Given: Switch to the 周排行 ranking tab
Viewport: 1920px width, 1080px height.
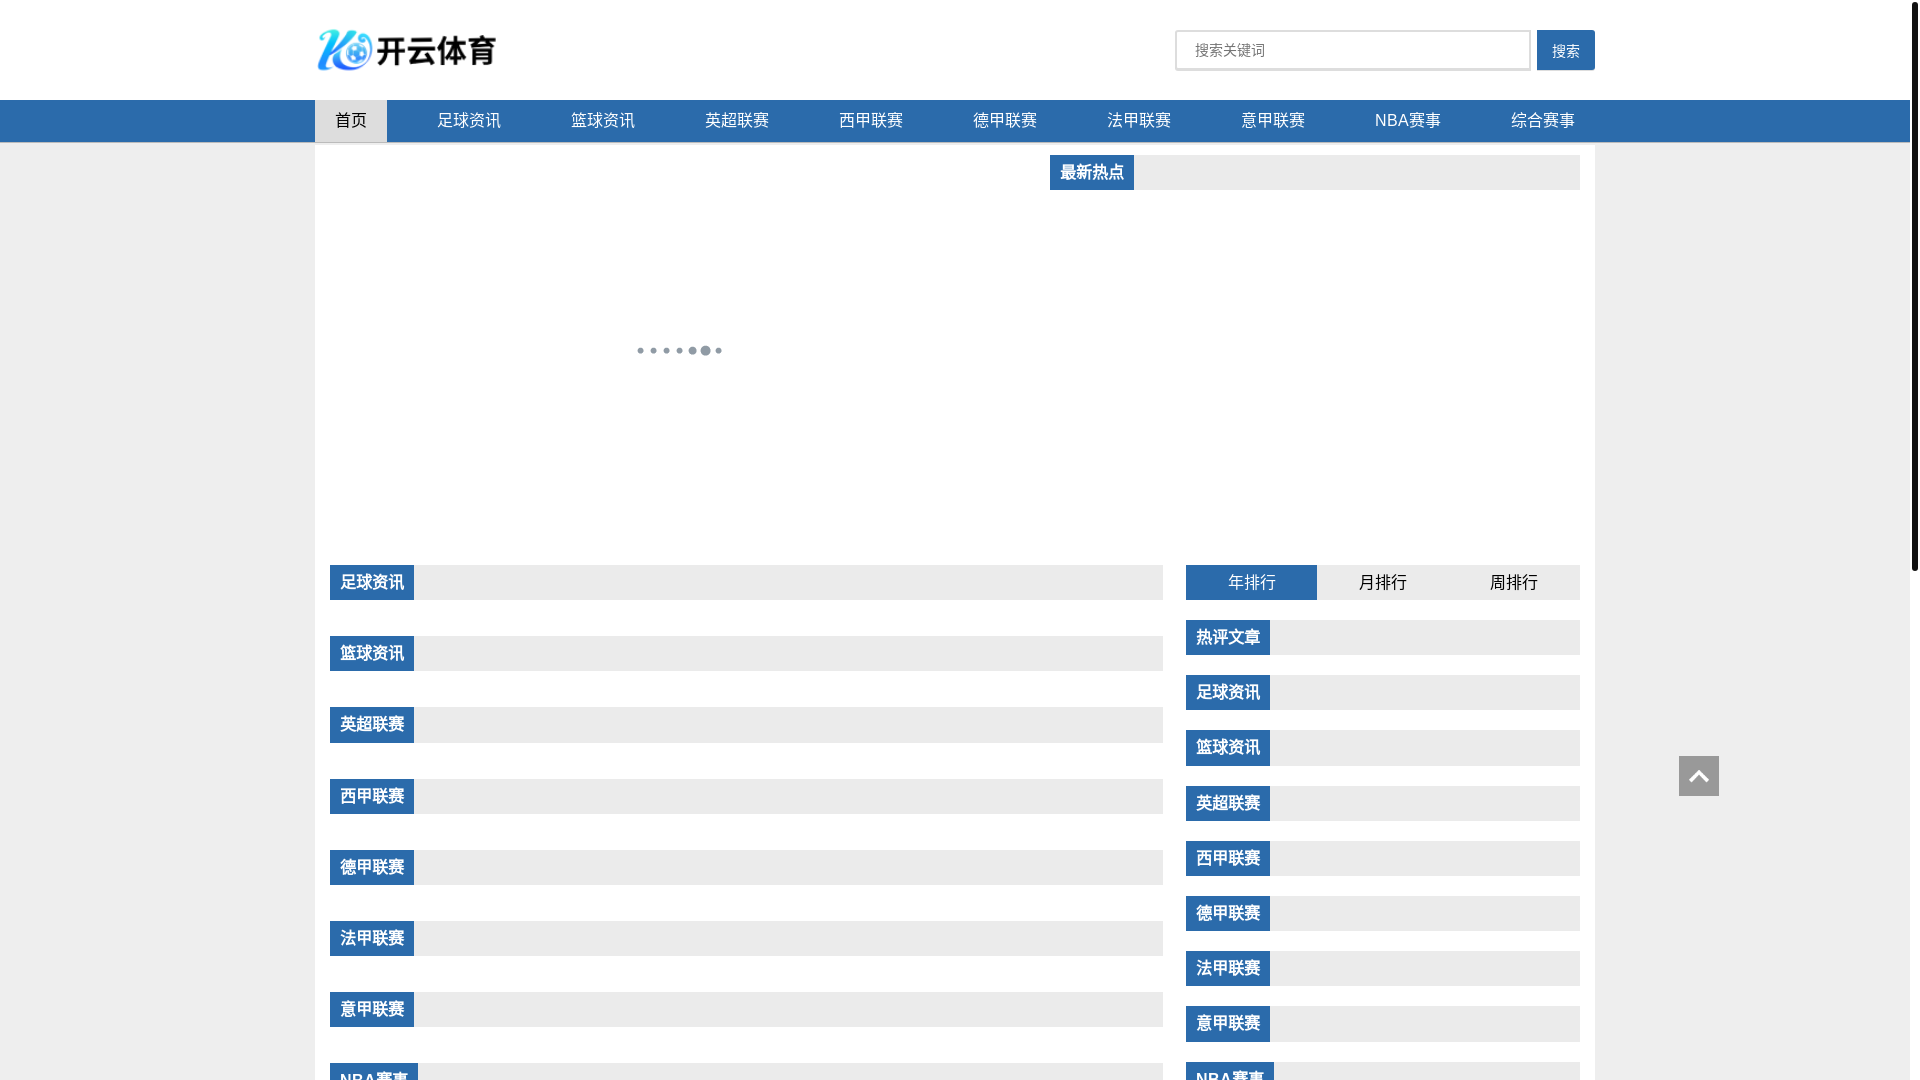Looking at the screenshot, I should pos(1513,582).
